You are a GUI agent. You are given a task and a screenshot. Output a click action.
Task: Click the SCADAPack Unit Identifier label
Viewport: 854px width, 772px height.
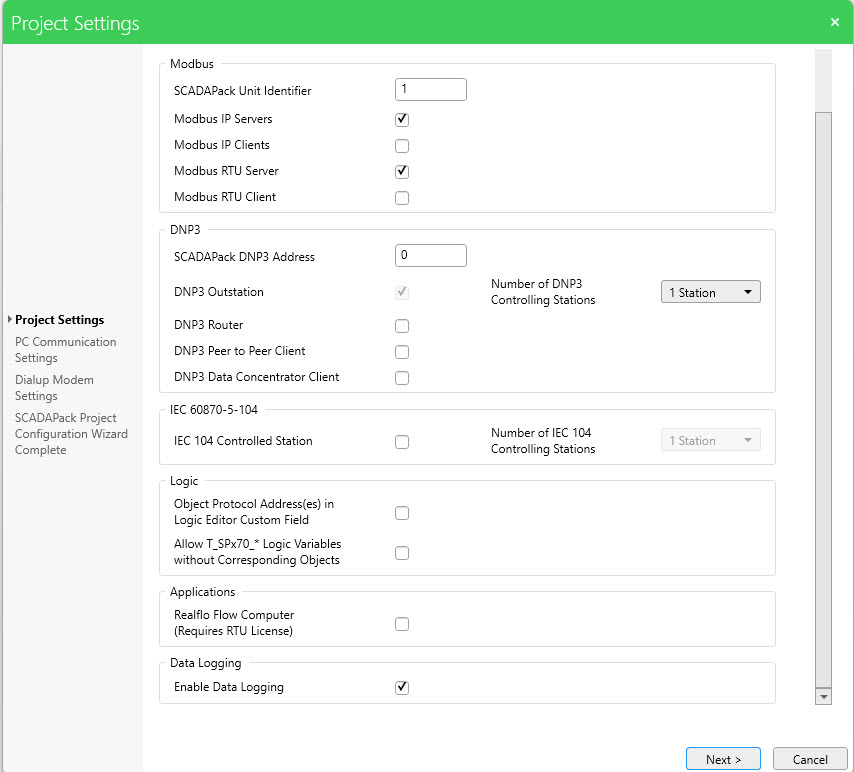pos(242,91)
